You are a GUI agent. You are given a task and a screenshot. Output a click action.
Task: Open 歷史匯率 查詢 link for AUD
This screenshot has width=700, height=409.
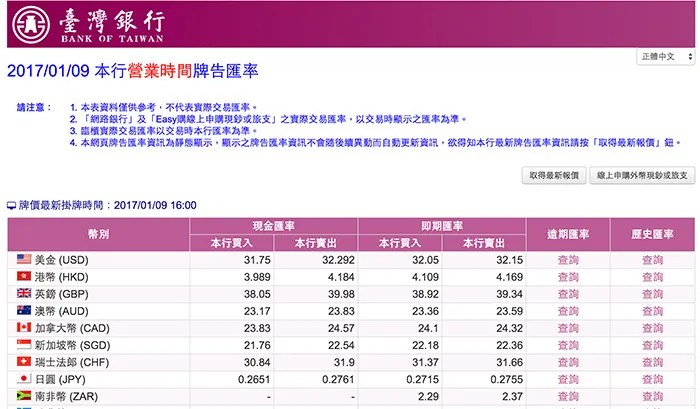(652, 311)
